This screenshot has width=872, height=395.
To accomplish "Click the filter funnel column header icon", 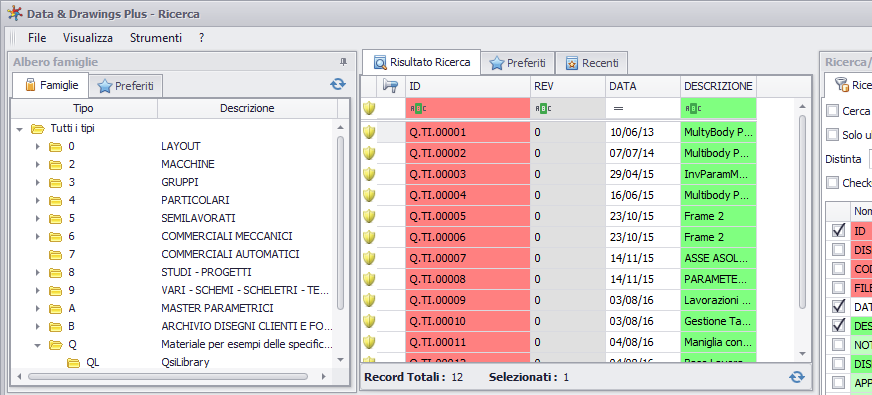I will (391, 86).
